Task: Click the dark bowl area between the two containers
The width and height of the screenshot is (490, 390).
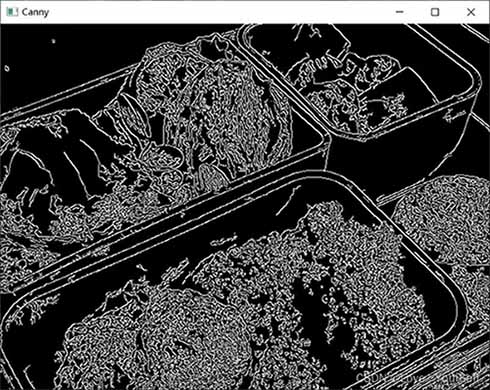Action: click(x=393, y=153)
